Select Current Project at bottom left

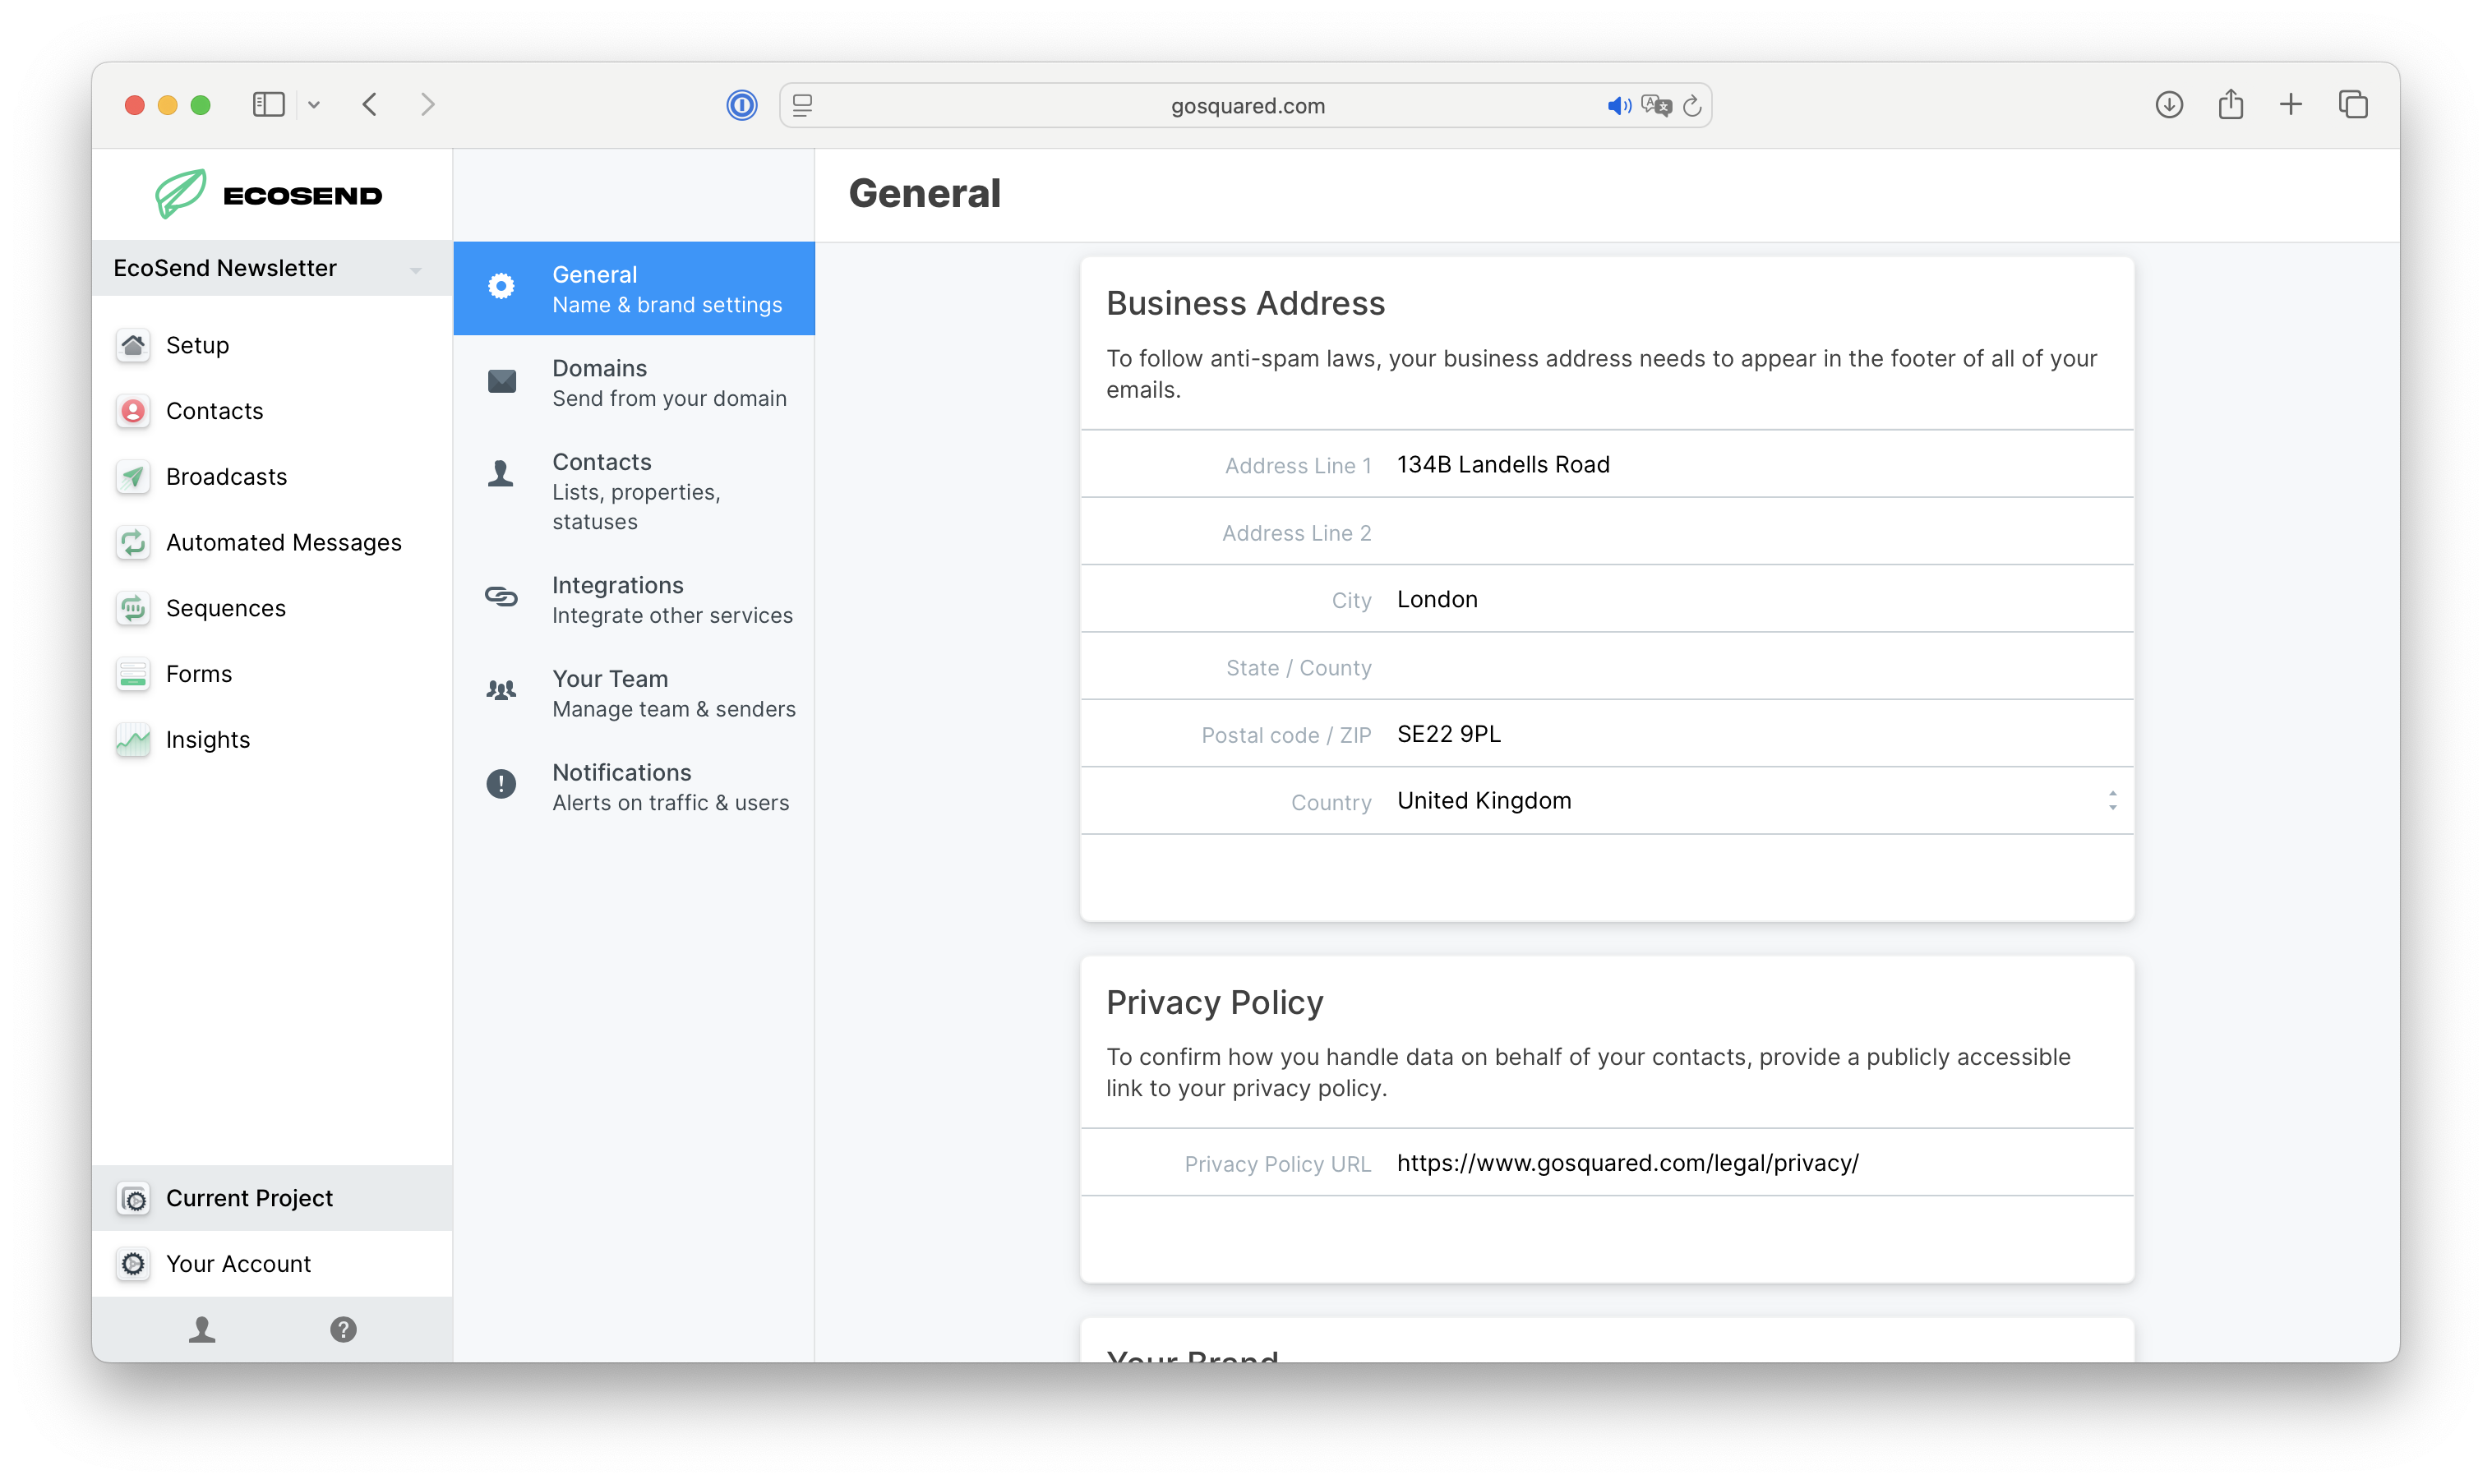pyautogui.click(x=249, y=1198)
